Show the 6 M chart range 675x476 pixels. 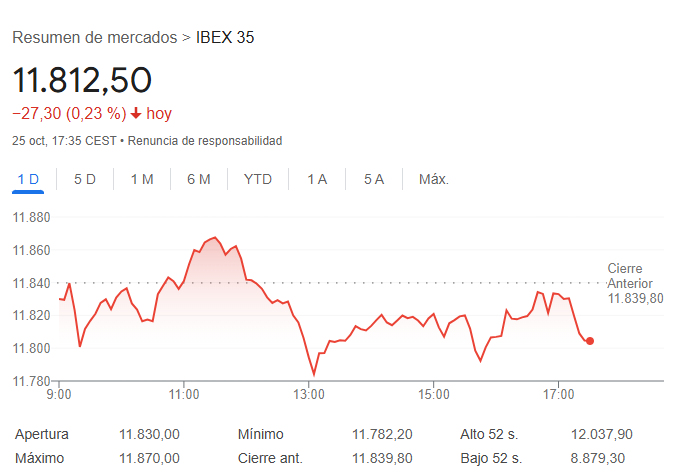(x=199, y=179)
